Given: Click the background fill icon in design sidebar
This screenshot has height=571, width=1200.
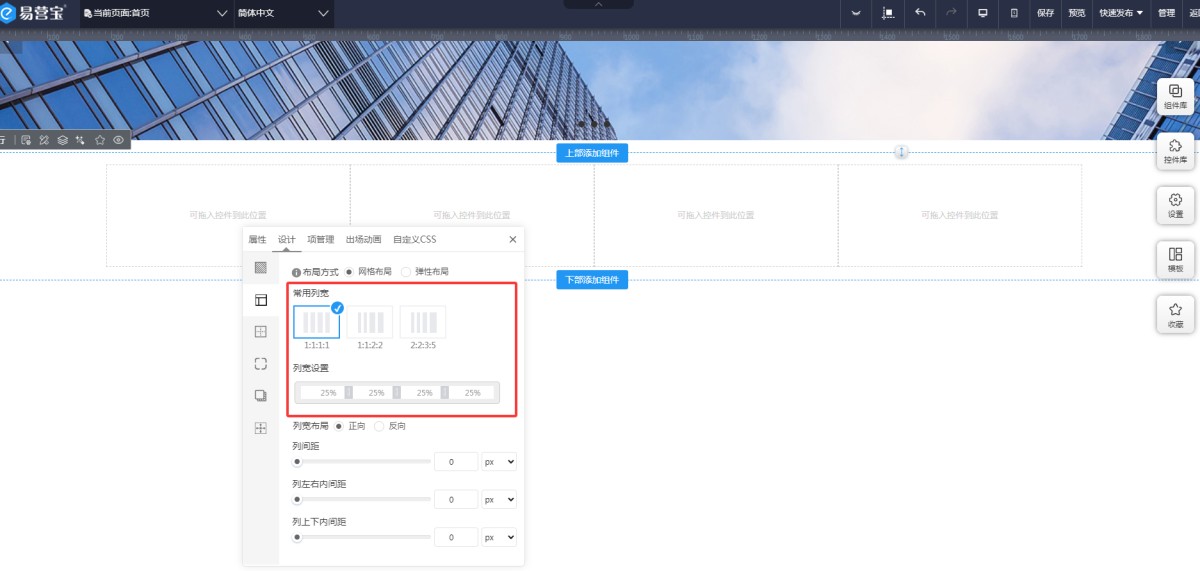Looking at the screenshot, I should coord(261,267).
